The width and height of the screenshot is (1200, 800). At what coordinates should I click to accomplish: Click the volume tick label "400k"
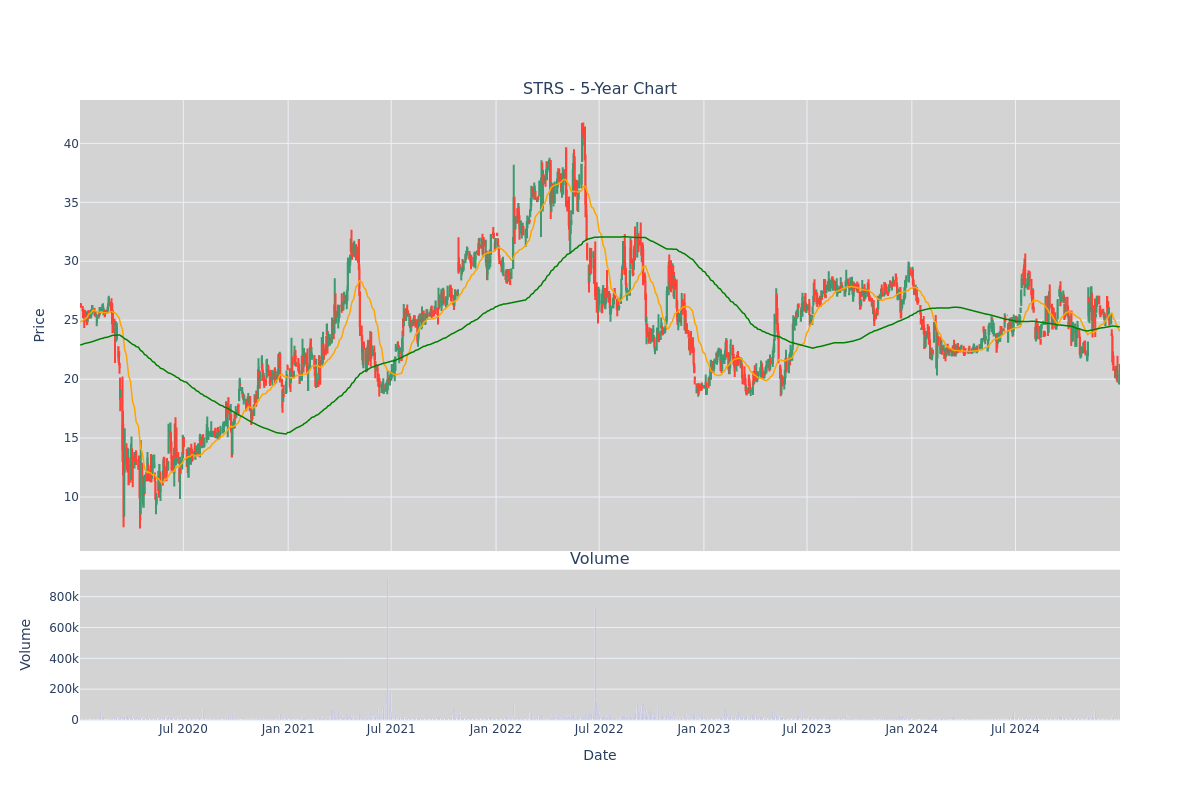[x=63, y=659]
